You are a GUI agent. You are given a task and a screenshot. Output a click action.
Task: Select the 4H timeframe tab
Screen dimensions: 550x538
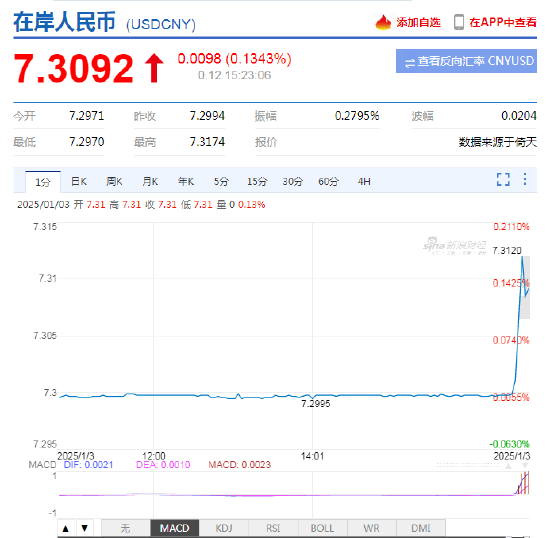364,182
